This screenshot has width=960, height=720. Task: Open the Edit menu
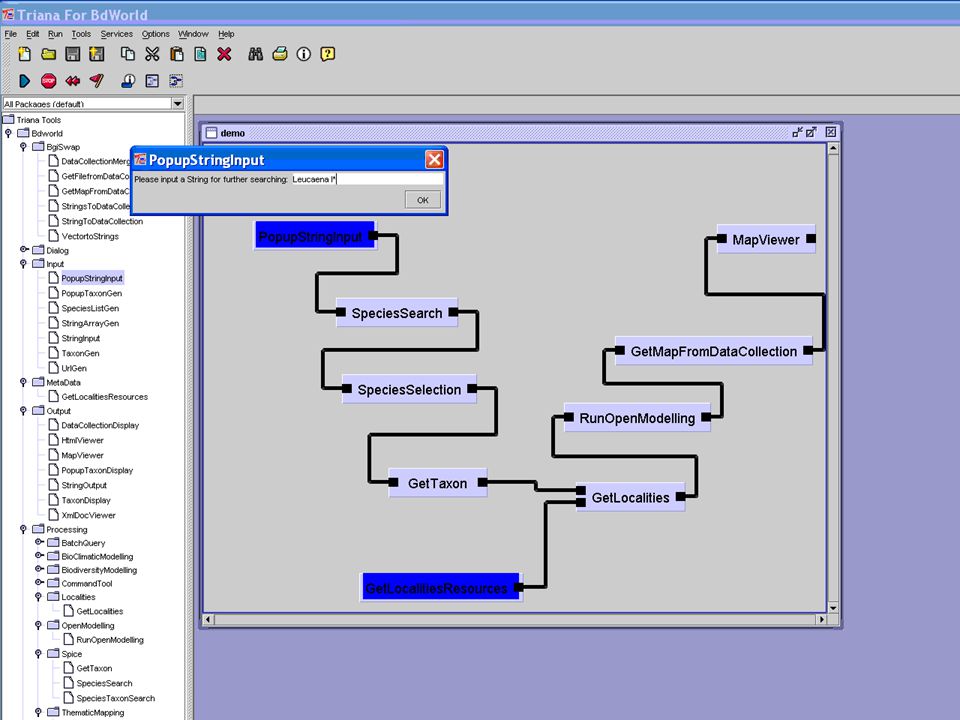pos(32,34)
